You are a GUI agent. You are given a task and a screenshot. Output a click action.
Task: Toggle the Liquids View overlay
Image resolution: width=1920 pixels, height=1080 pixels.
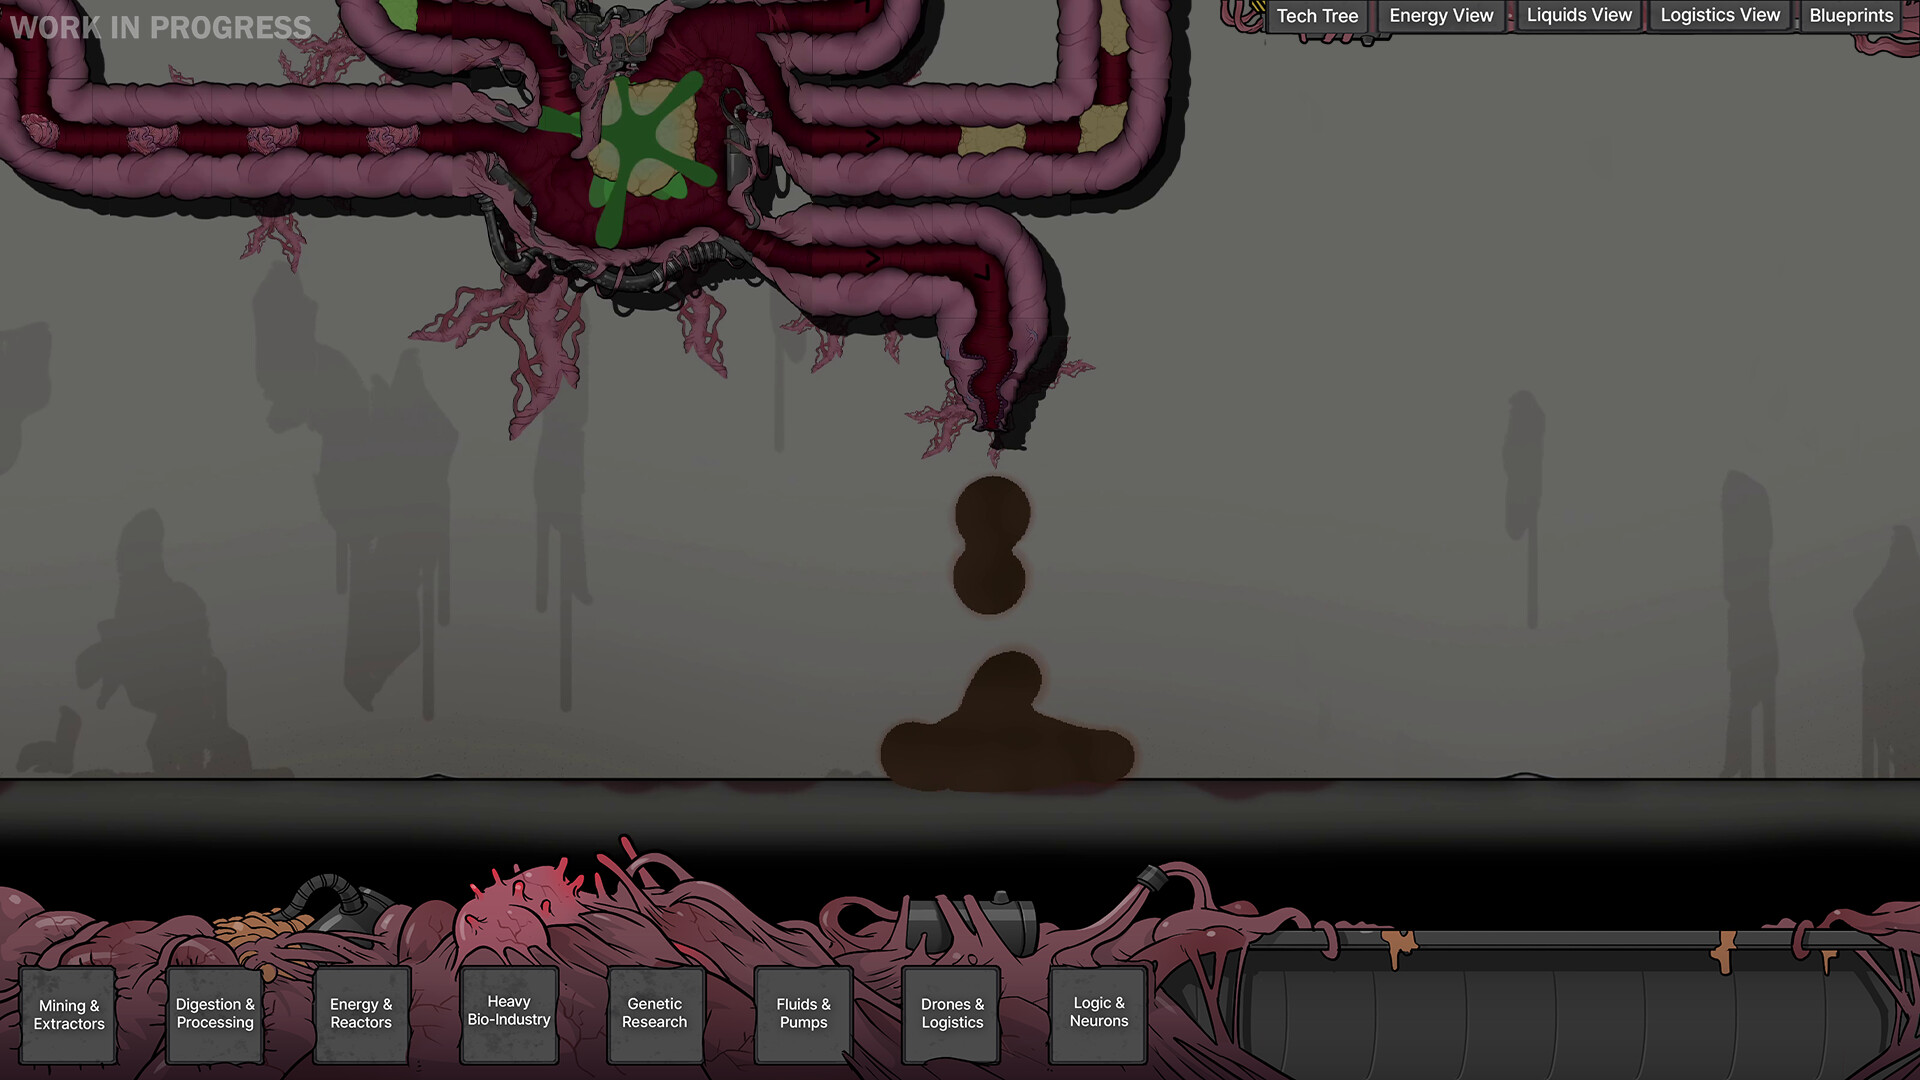pyautogui.click(x=1578, y=16)
